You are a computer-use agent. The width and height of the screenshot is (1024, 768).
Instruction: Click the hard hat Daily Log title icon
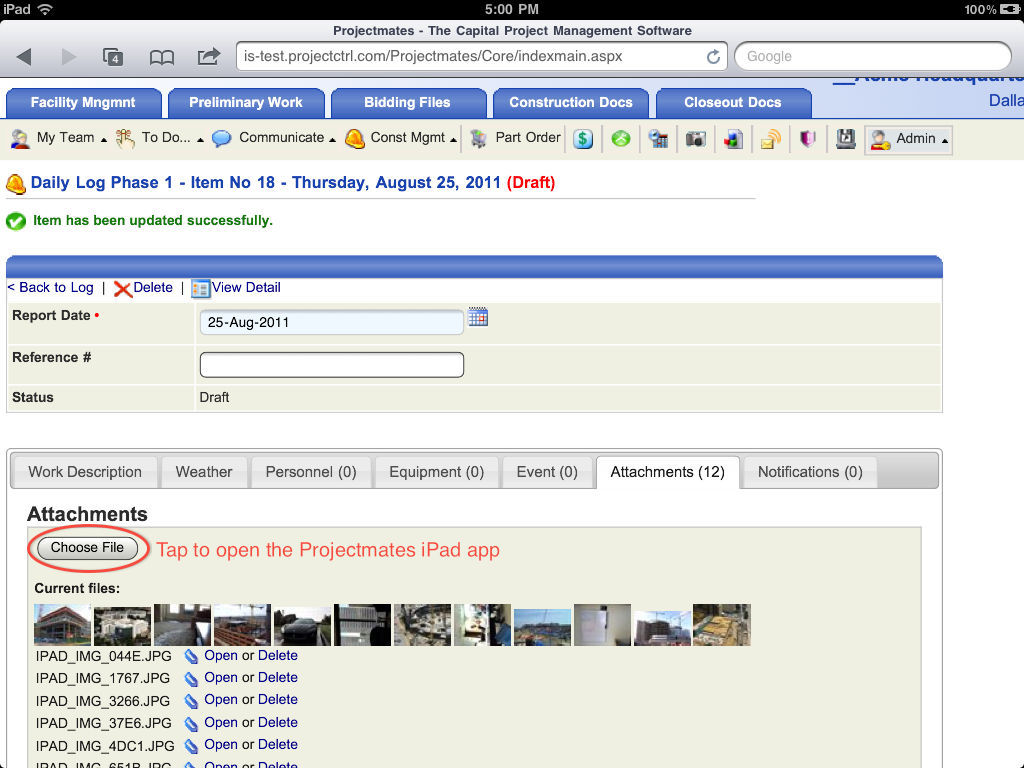tap(16, 184)
